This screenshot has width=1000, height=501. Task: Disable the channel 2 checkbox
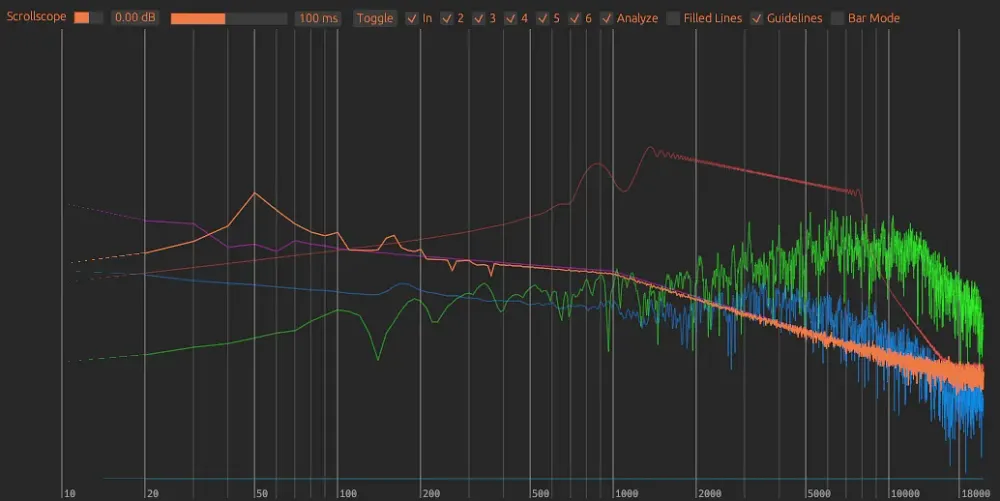click(447, 18)
